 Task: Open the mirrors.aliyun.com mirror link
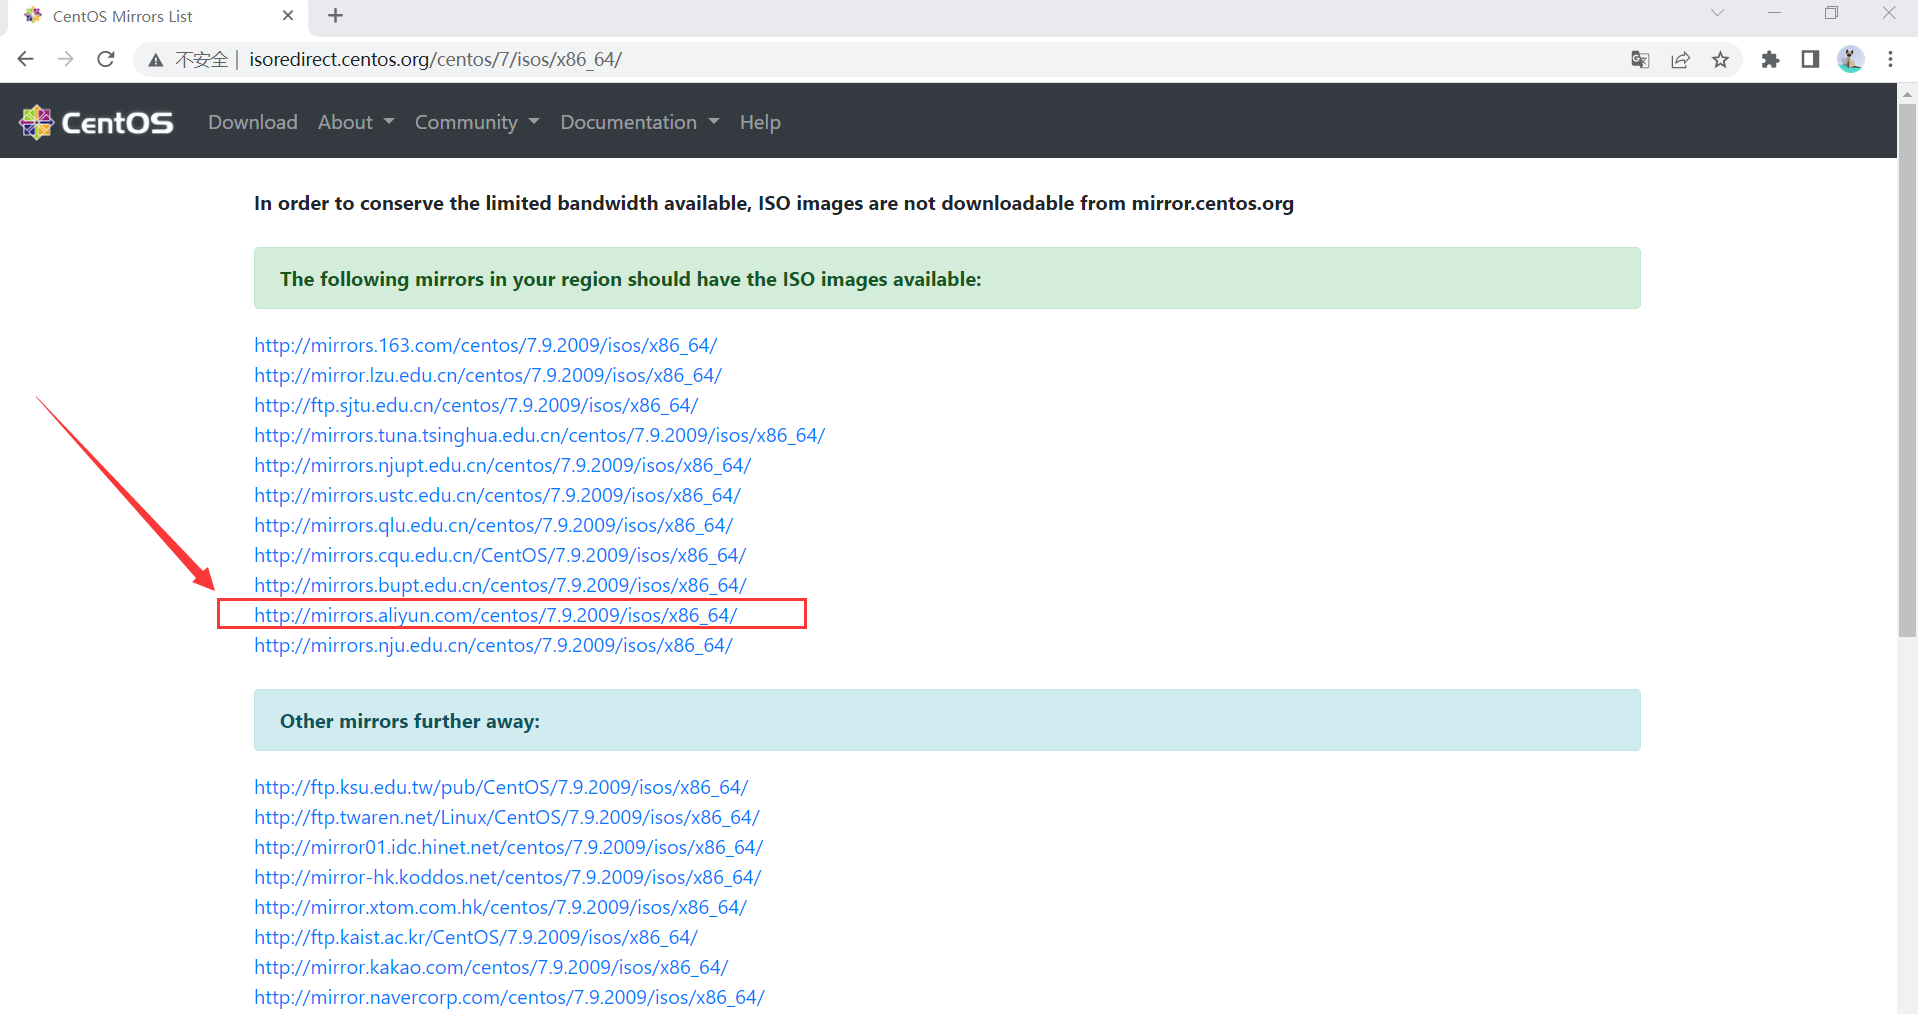click(x=495, y=615)
